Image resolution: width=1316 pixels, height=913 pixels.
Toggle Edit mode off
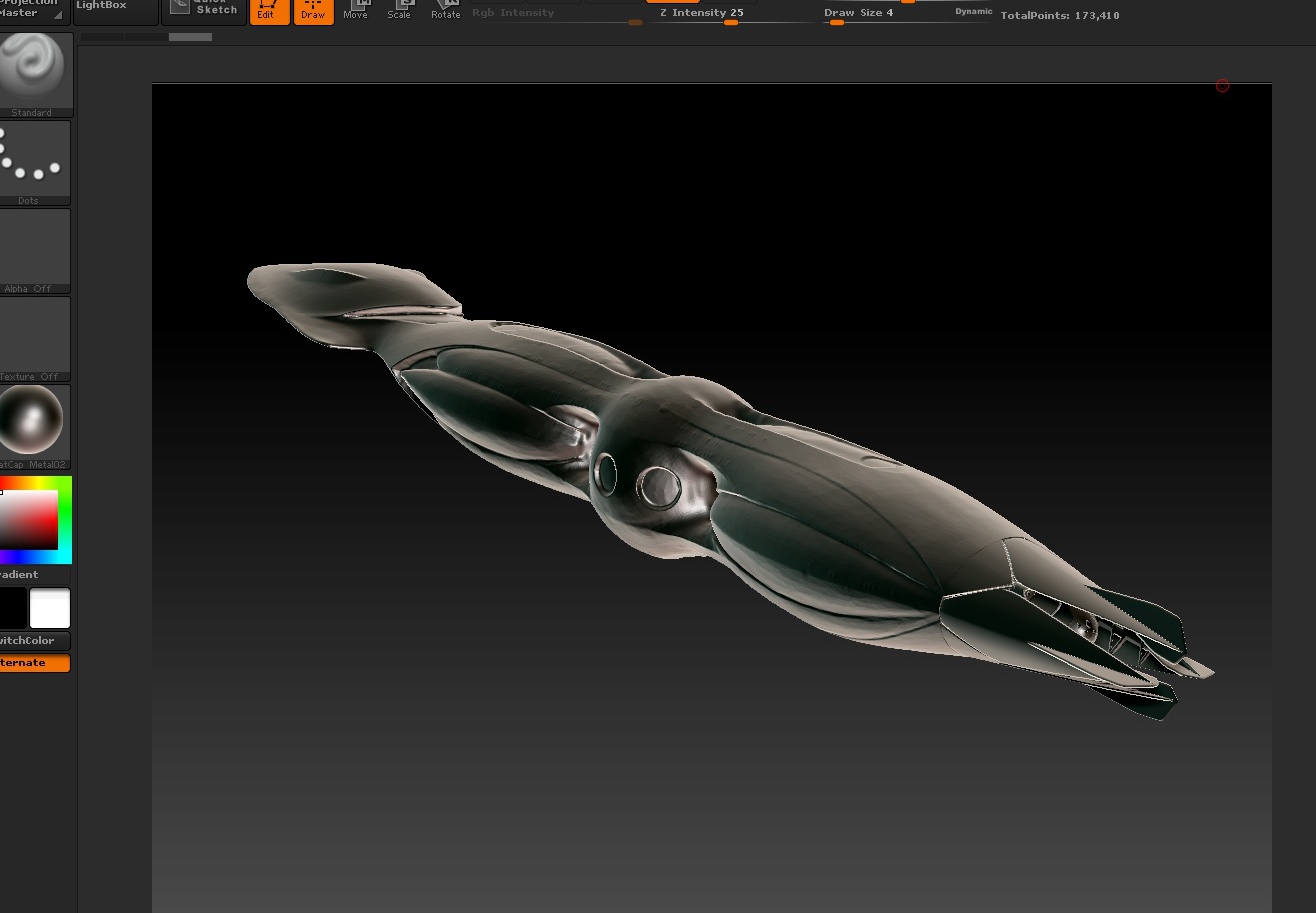269,10
